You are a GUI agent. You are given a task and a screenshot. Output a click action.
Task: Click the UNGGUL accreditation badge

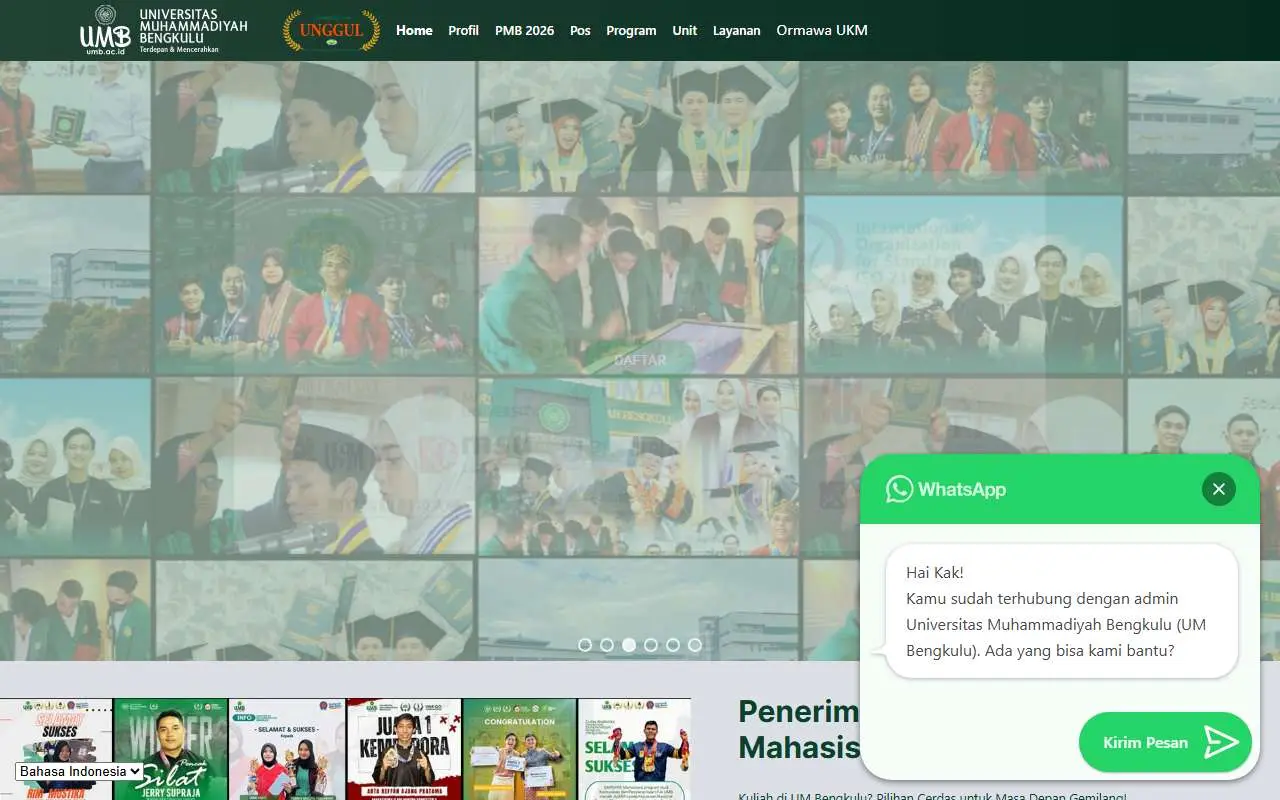click(331, 30)
